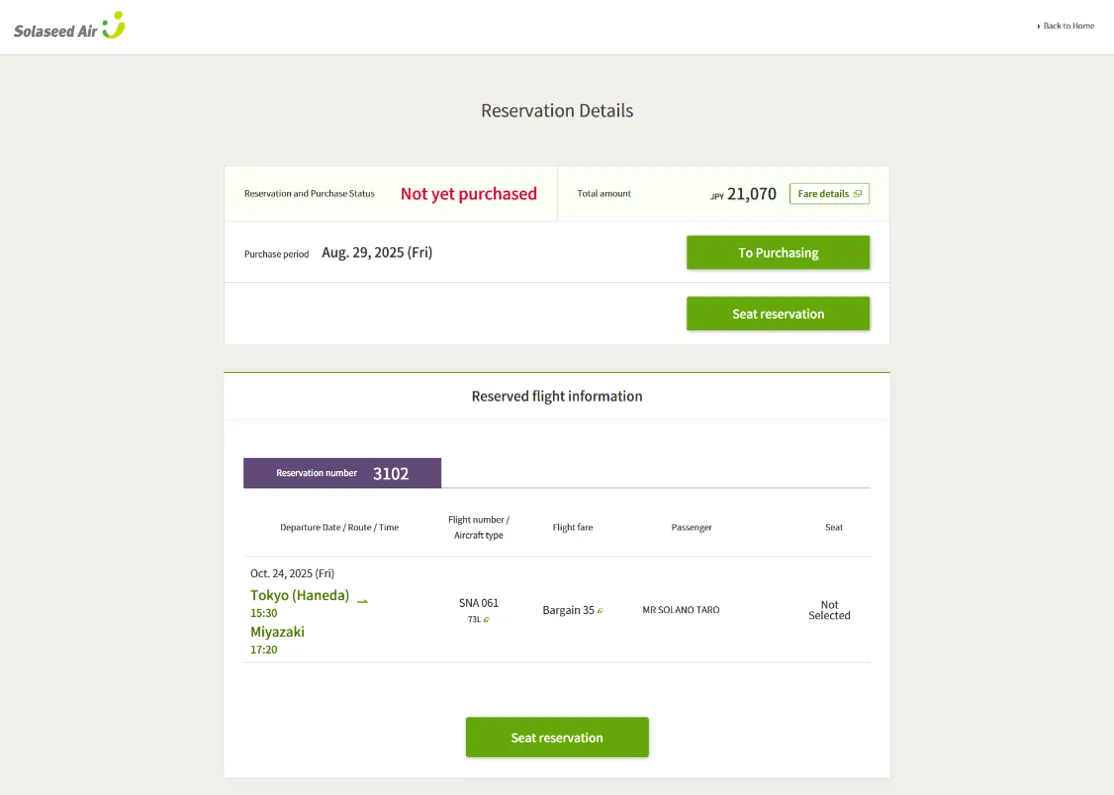This screenshot has height=795, width=1114.
Task: Click the link icon next to Bargain 35
Action: pos(600,611)
